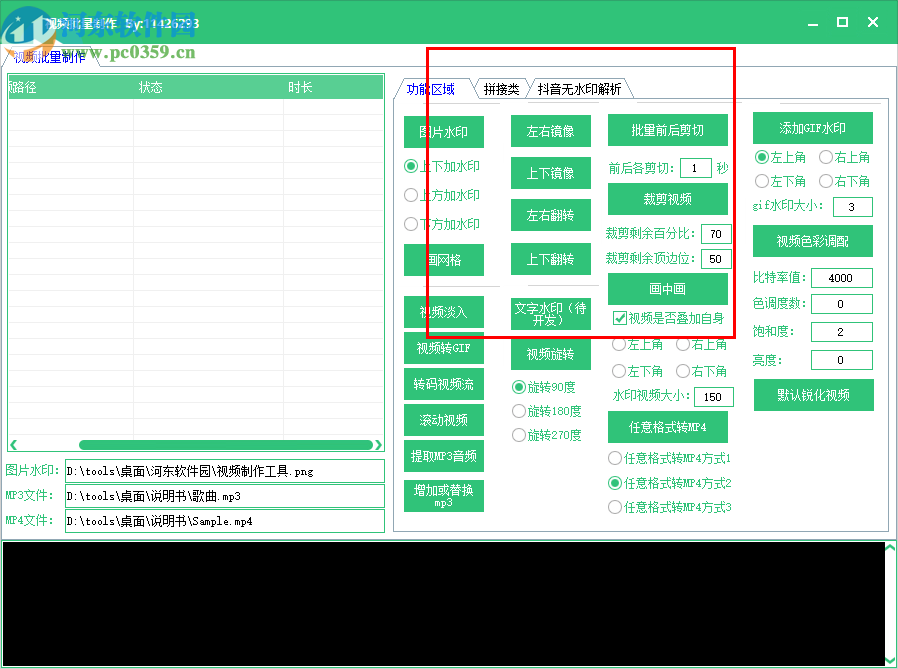This screenshot has height=669, width=898.
Task: Click the list's right scroll arrow
Action: pos(378,444)
